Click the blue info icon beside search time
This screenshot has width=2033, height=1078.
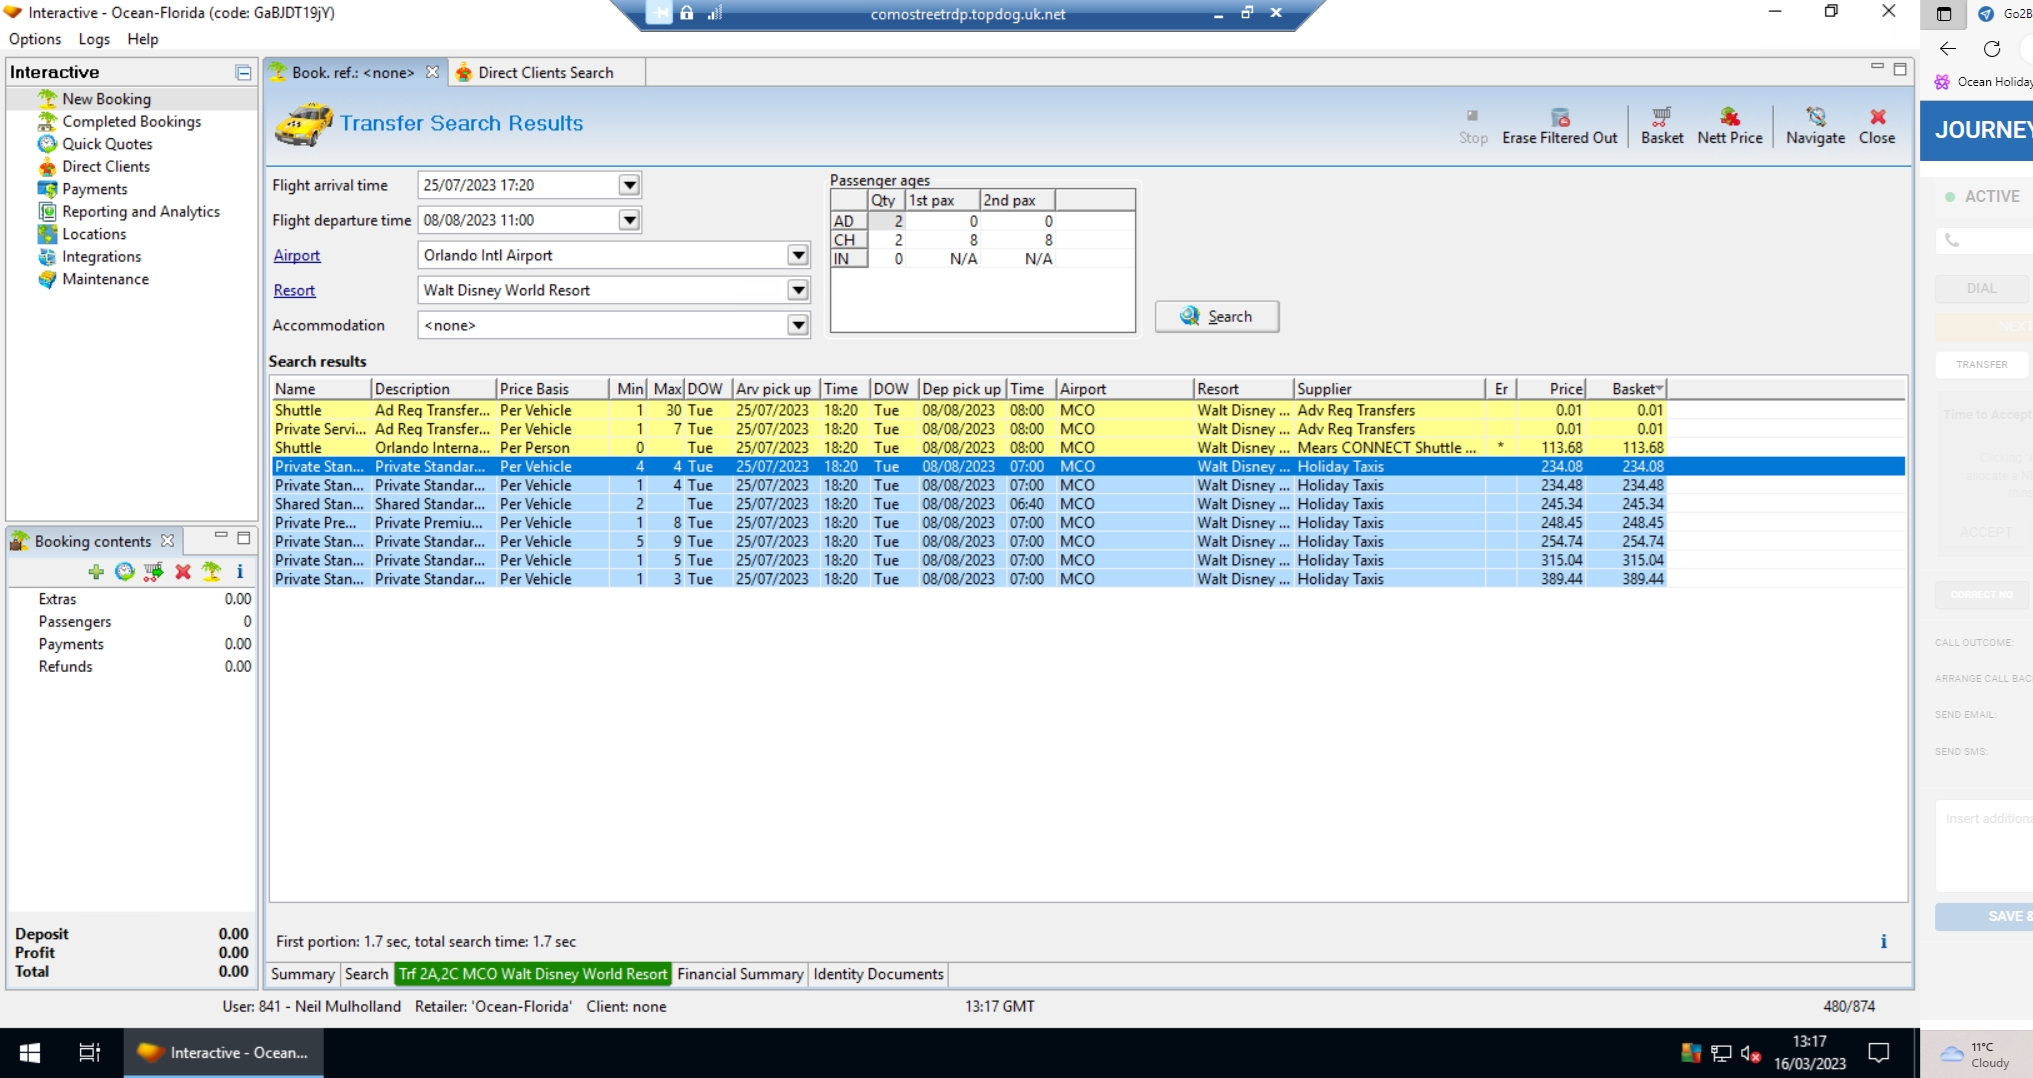tap(1884, 941)
